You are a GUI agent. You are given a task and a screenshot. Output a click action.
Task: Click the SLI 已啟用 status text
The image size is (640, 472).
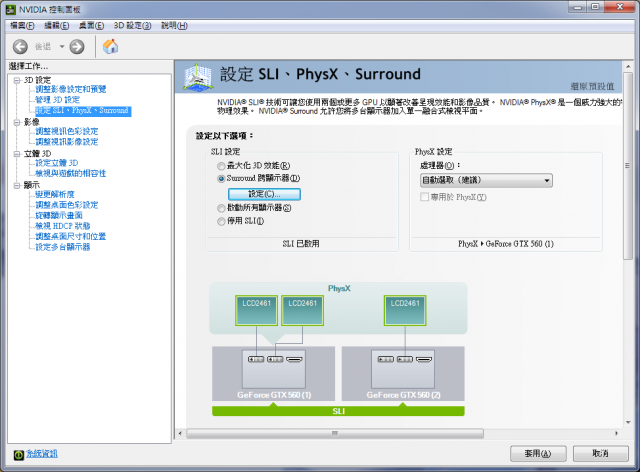tap(301, 244)
